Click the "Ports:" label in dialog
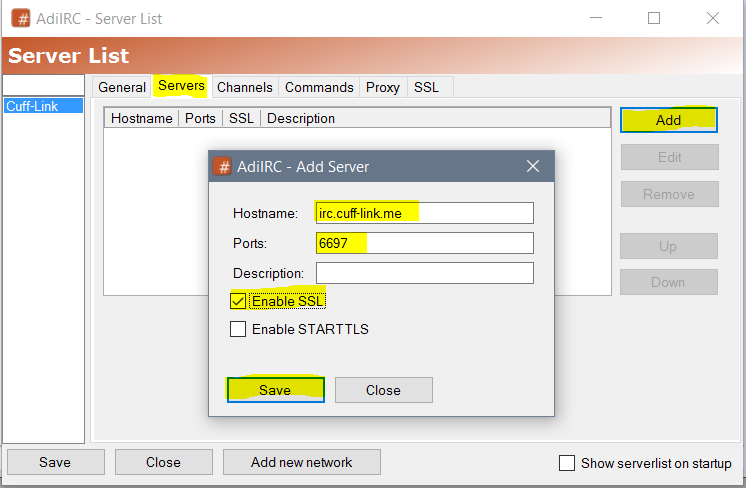 tap(250, 243)
